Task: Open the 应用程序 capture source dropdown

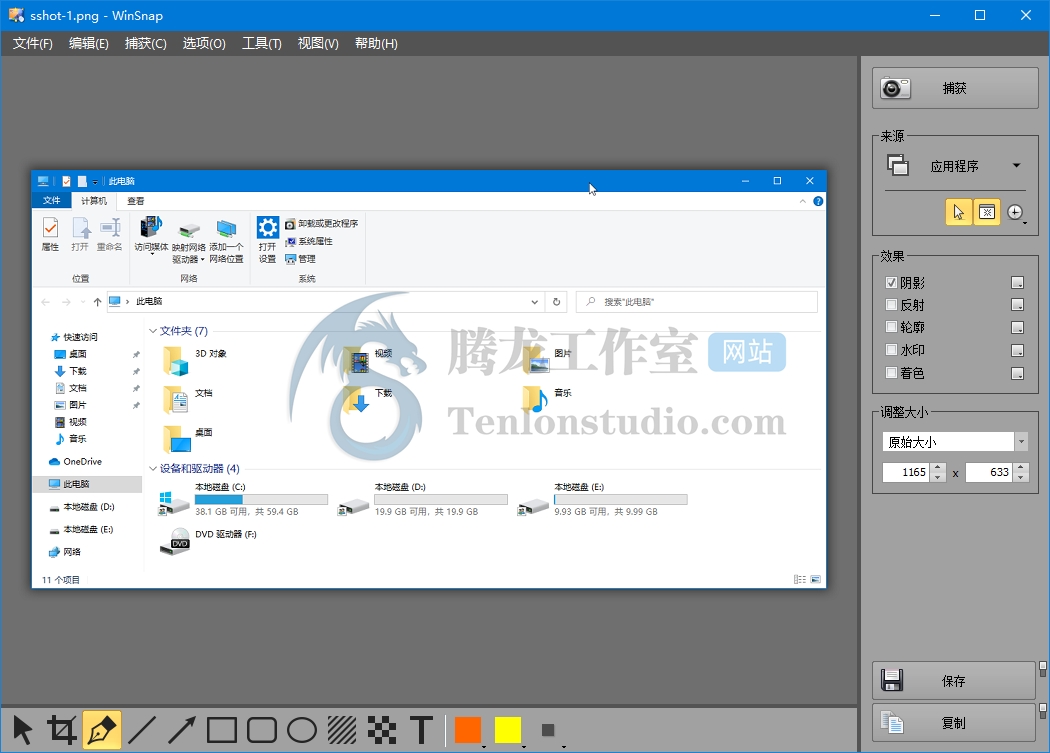Action: pos(956,165)
